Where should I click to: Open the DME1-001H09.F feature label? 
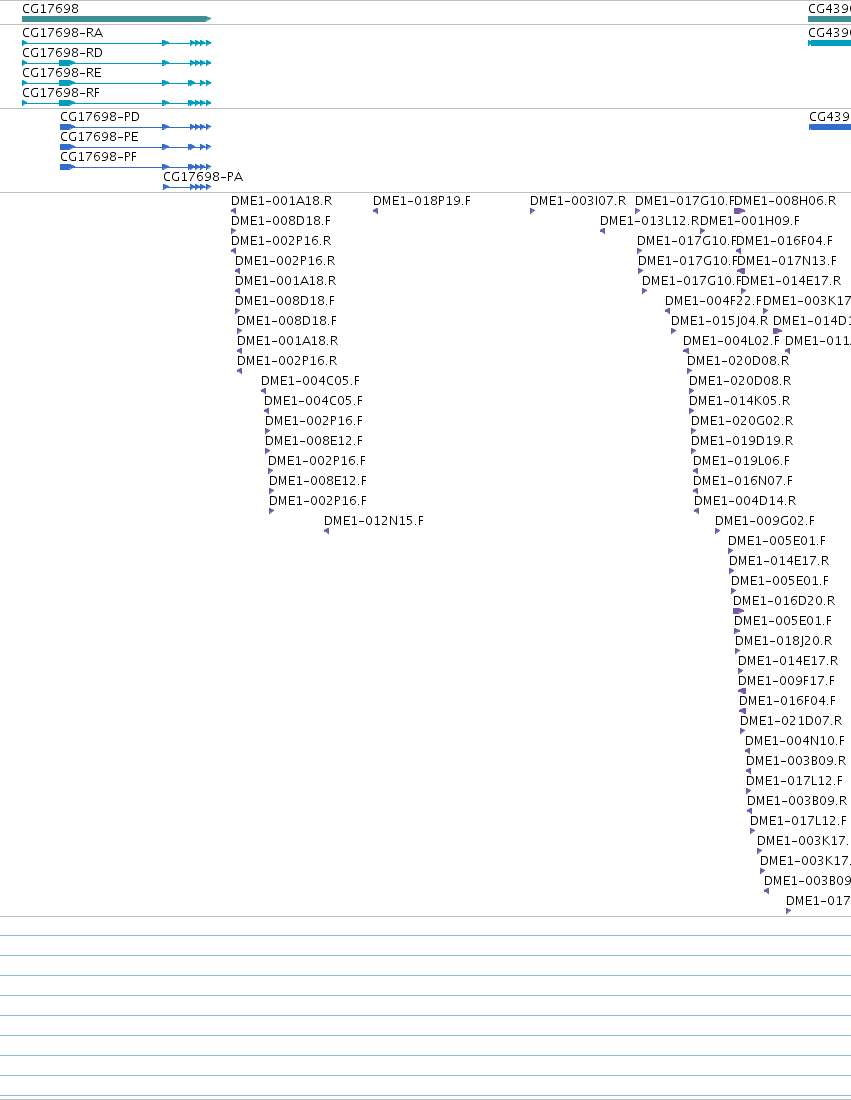point(750,221)
